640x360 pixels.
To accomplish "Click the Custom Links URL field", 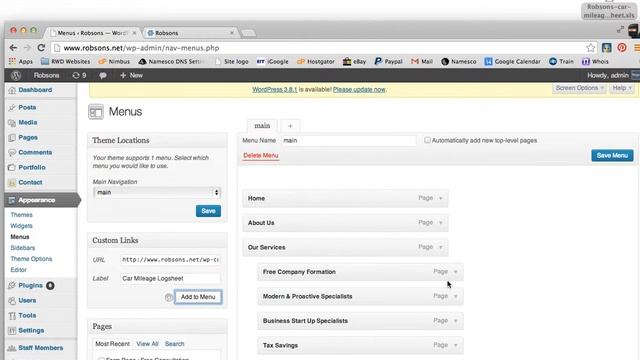I will click(x=170, y=260).
